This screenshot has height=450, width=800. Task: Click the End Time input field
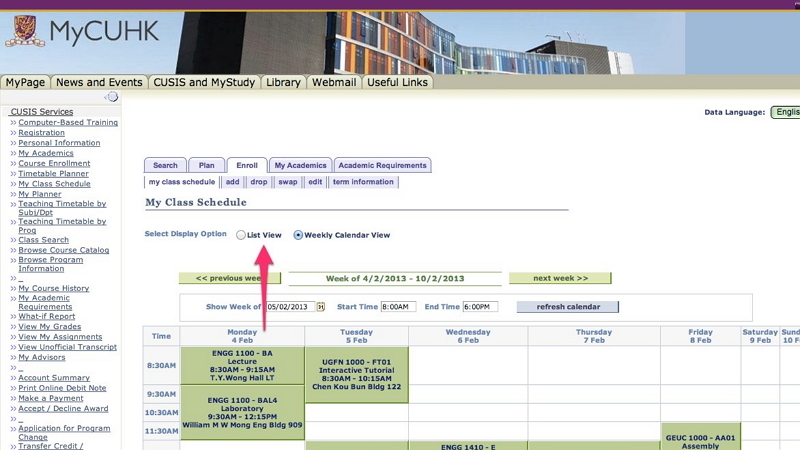pyautogui.click(x=480, y=307)
